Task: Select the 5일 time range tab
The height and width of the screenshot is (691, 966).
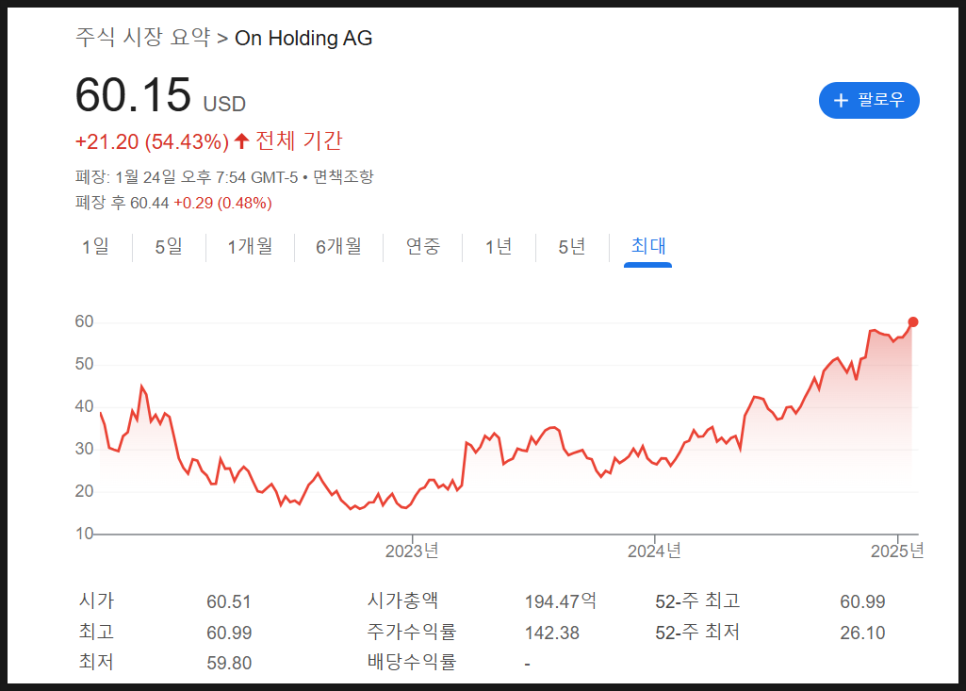Action: (169, 247)
